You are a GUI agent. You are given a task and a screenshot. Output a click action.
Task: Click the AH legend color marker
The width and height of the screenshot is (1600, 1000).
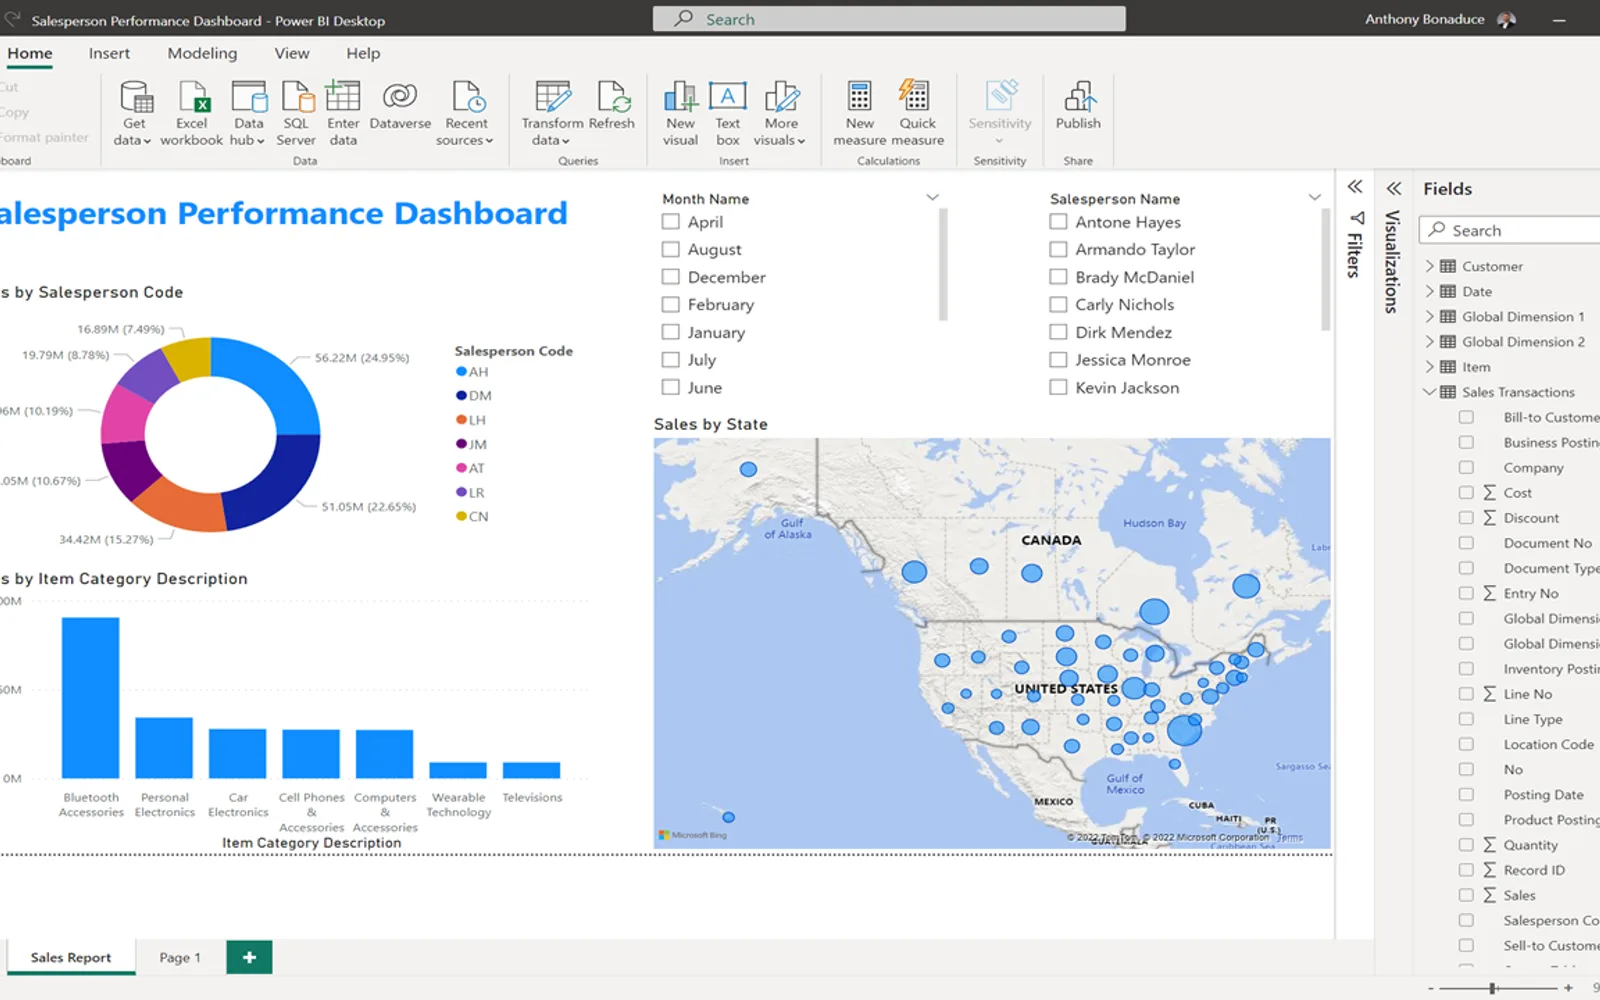(461, 372)
